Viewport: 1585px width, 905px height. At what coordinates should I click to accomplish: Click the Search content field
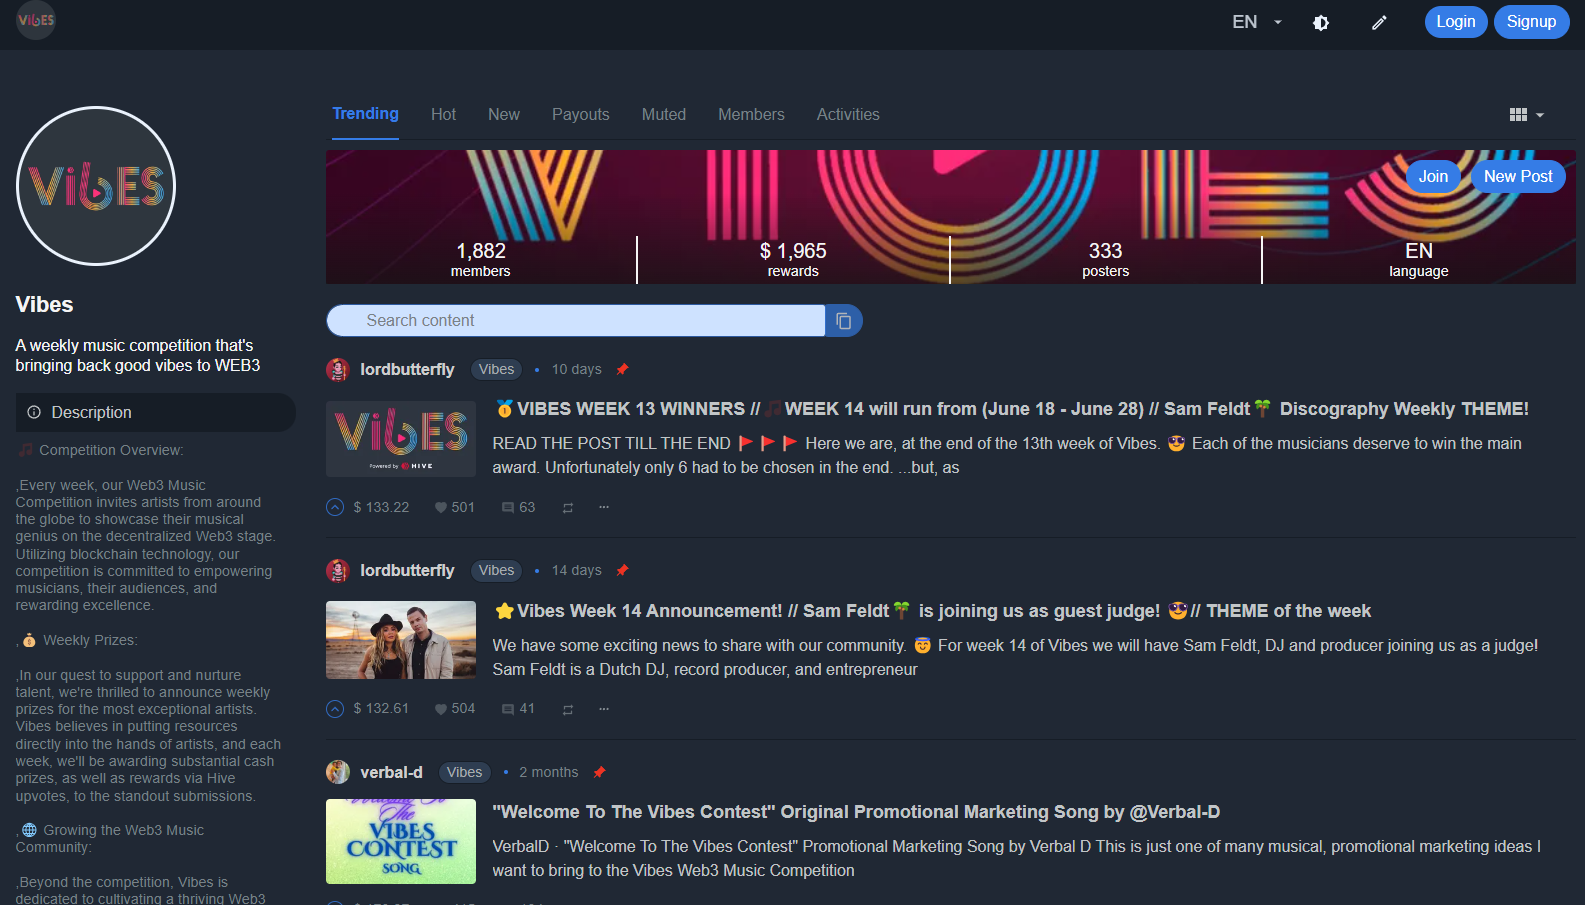click(x=575, y=320)
